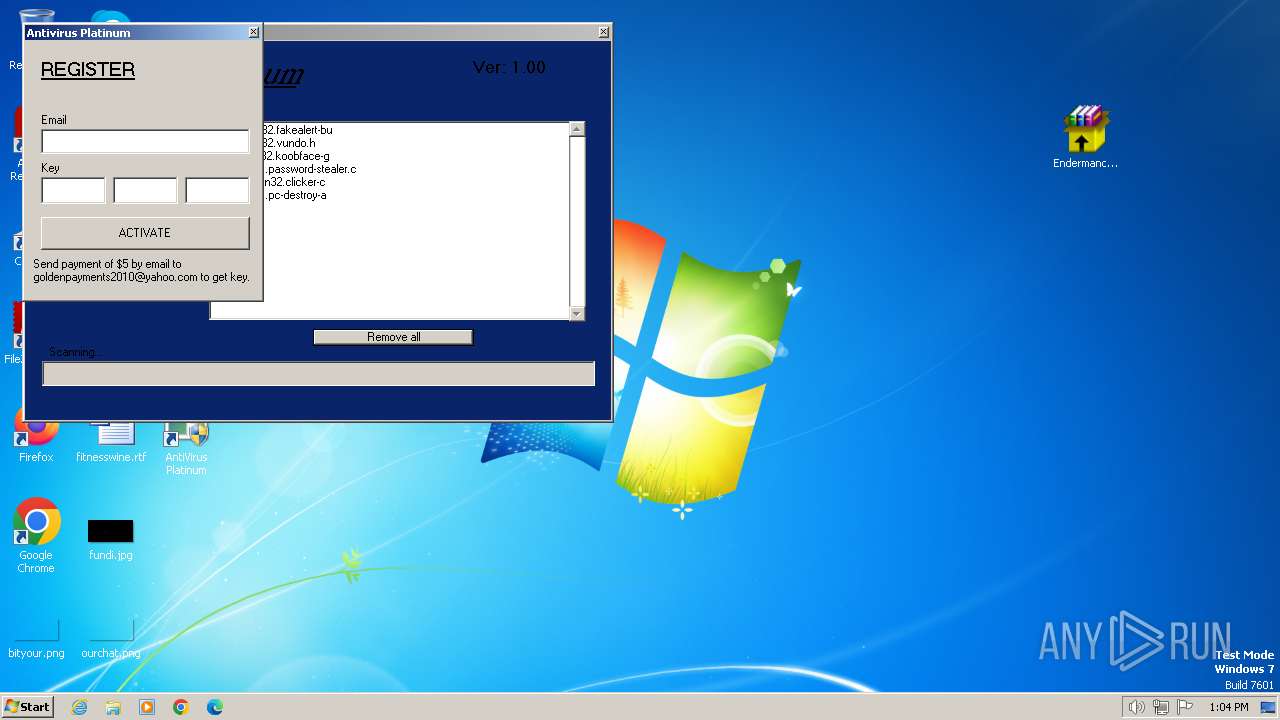Focus the third Key input box

(217, 190)
